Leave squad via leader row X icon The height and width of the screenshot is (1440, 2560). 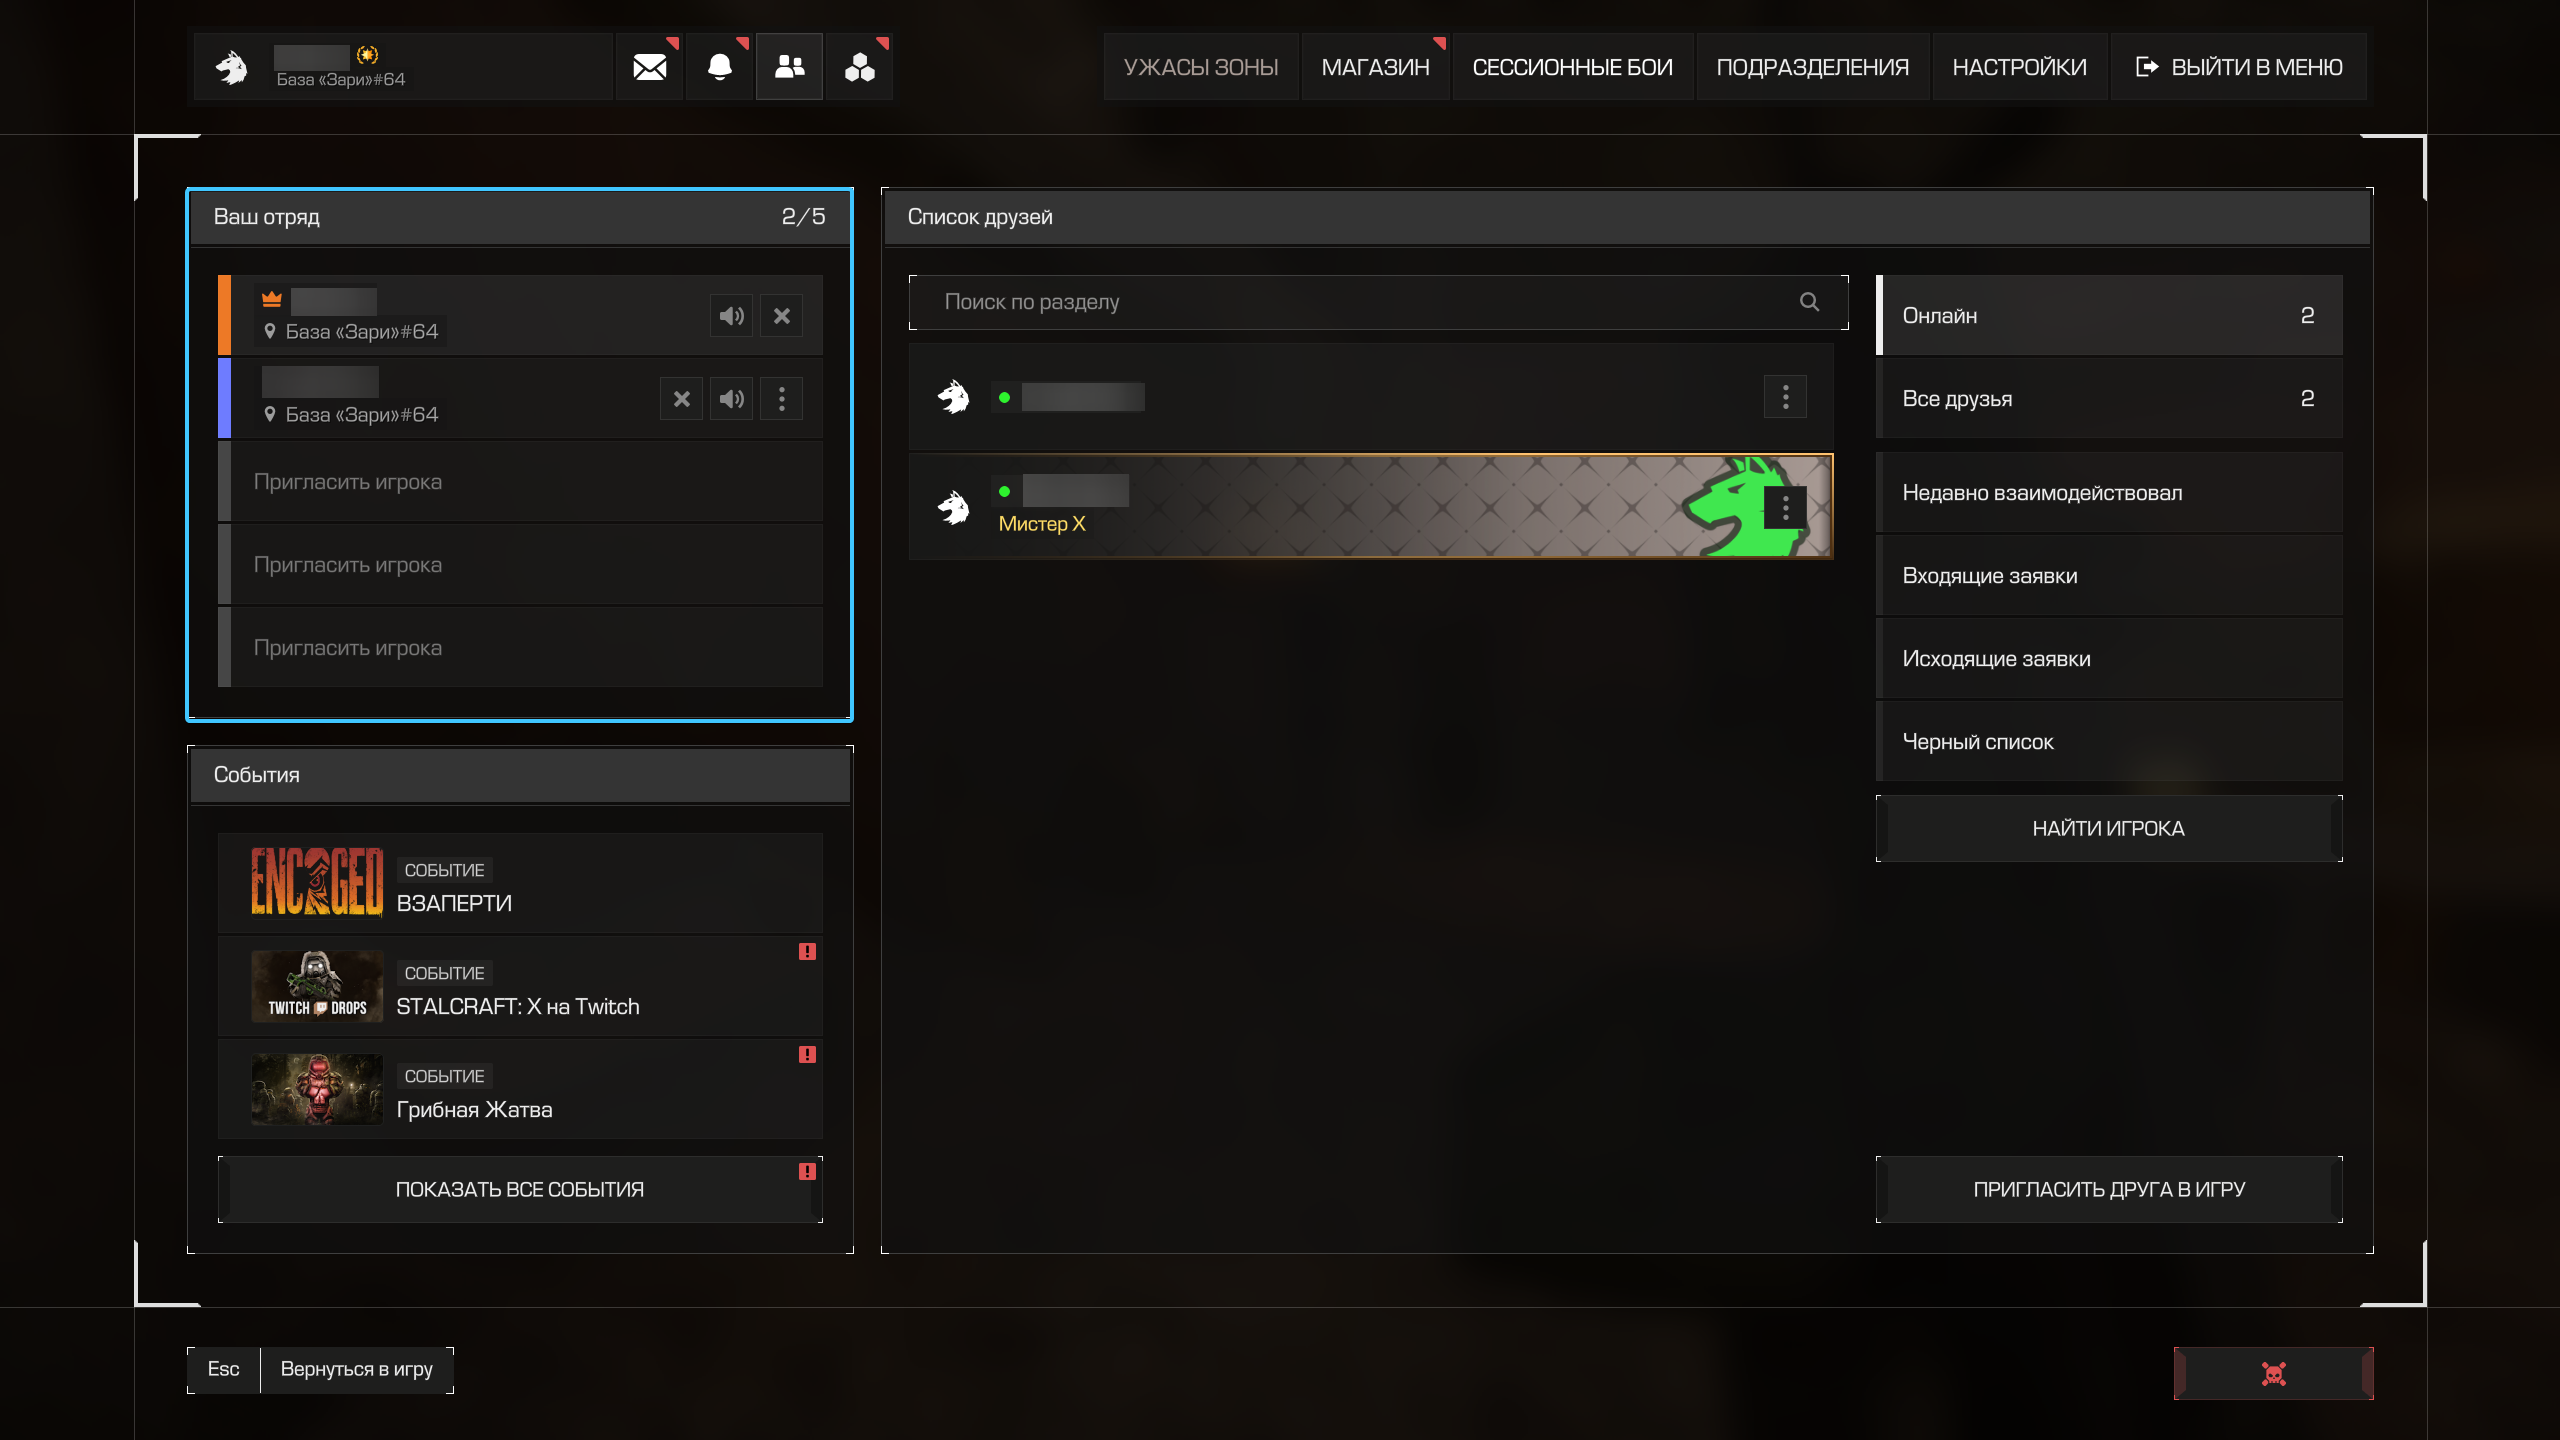(781, 316)
